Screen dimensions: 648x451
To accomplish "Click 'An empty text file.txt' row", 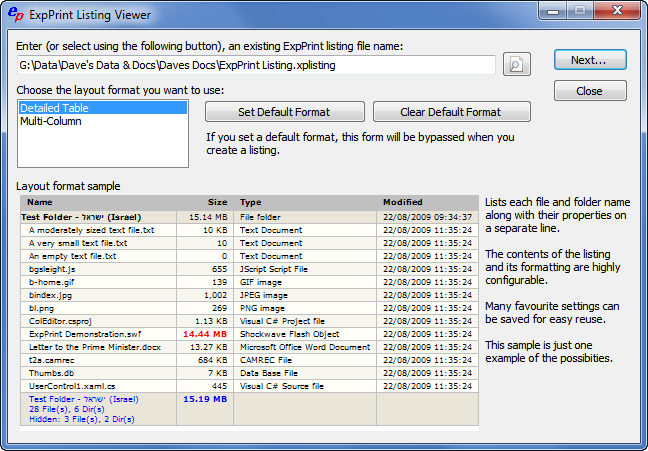I will coord(250,256).
